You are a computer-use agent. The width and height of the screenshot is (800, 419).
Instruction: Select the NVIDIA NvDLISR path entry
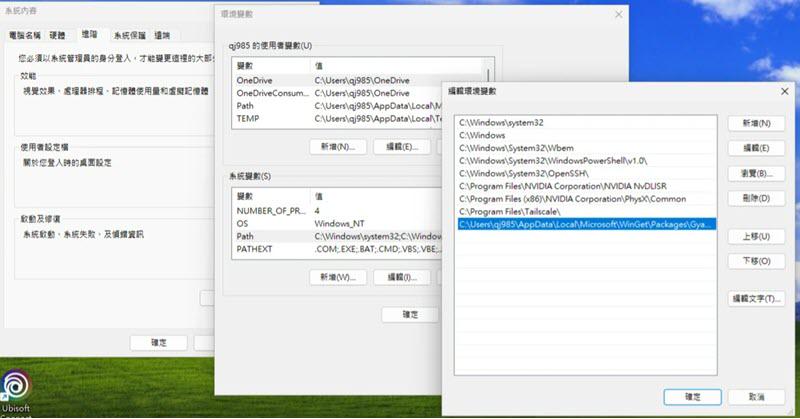585,186
